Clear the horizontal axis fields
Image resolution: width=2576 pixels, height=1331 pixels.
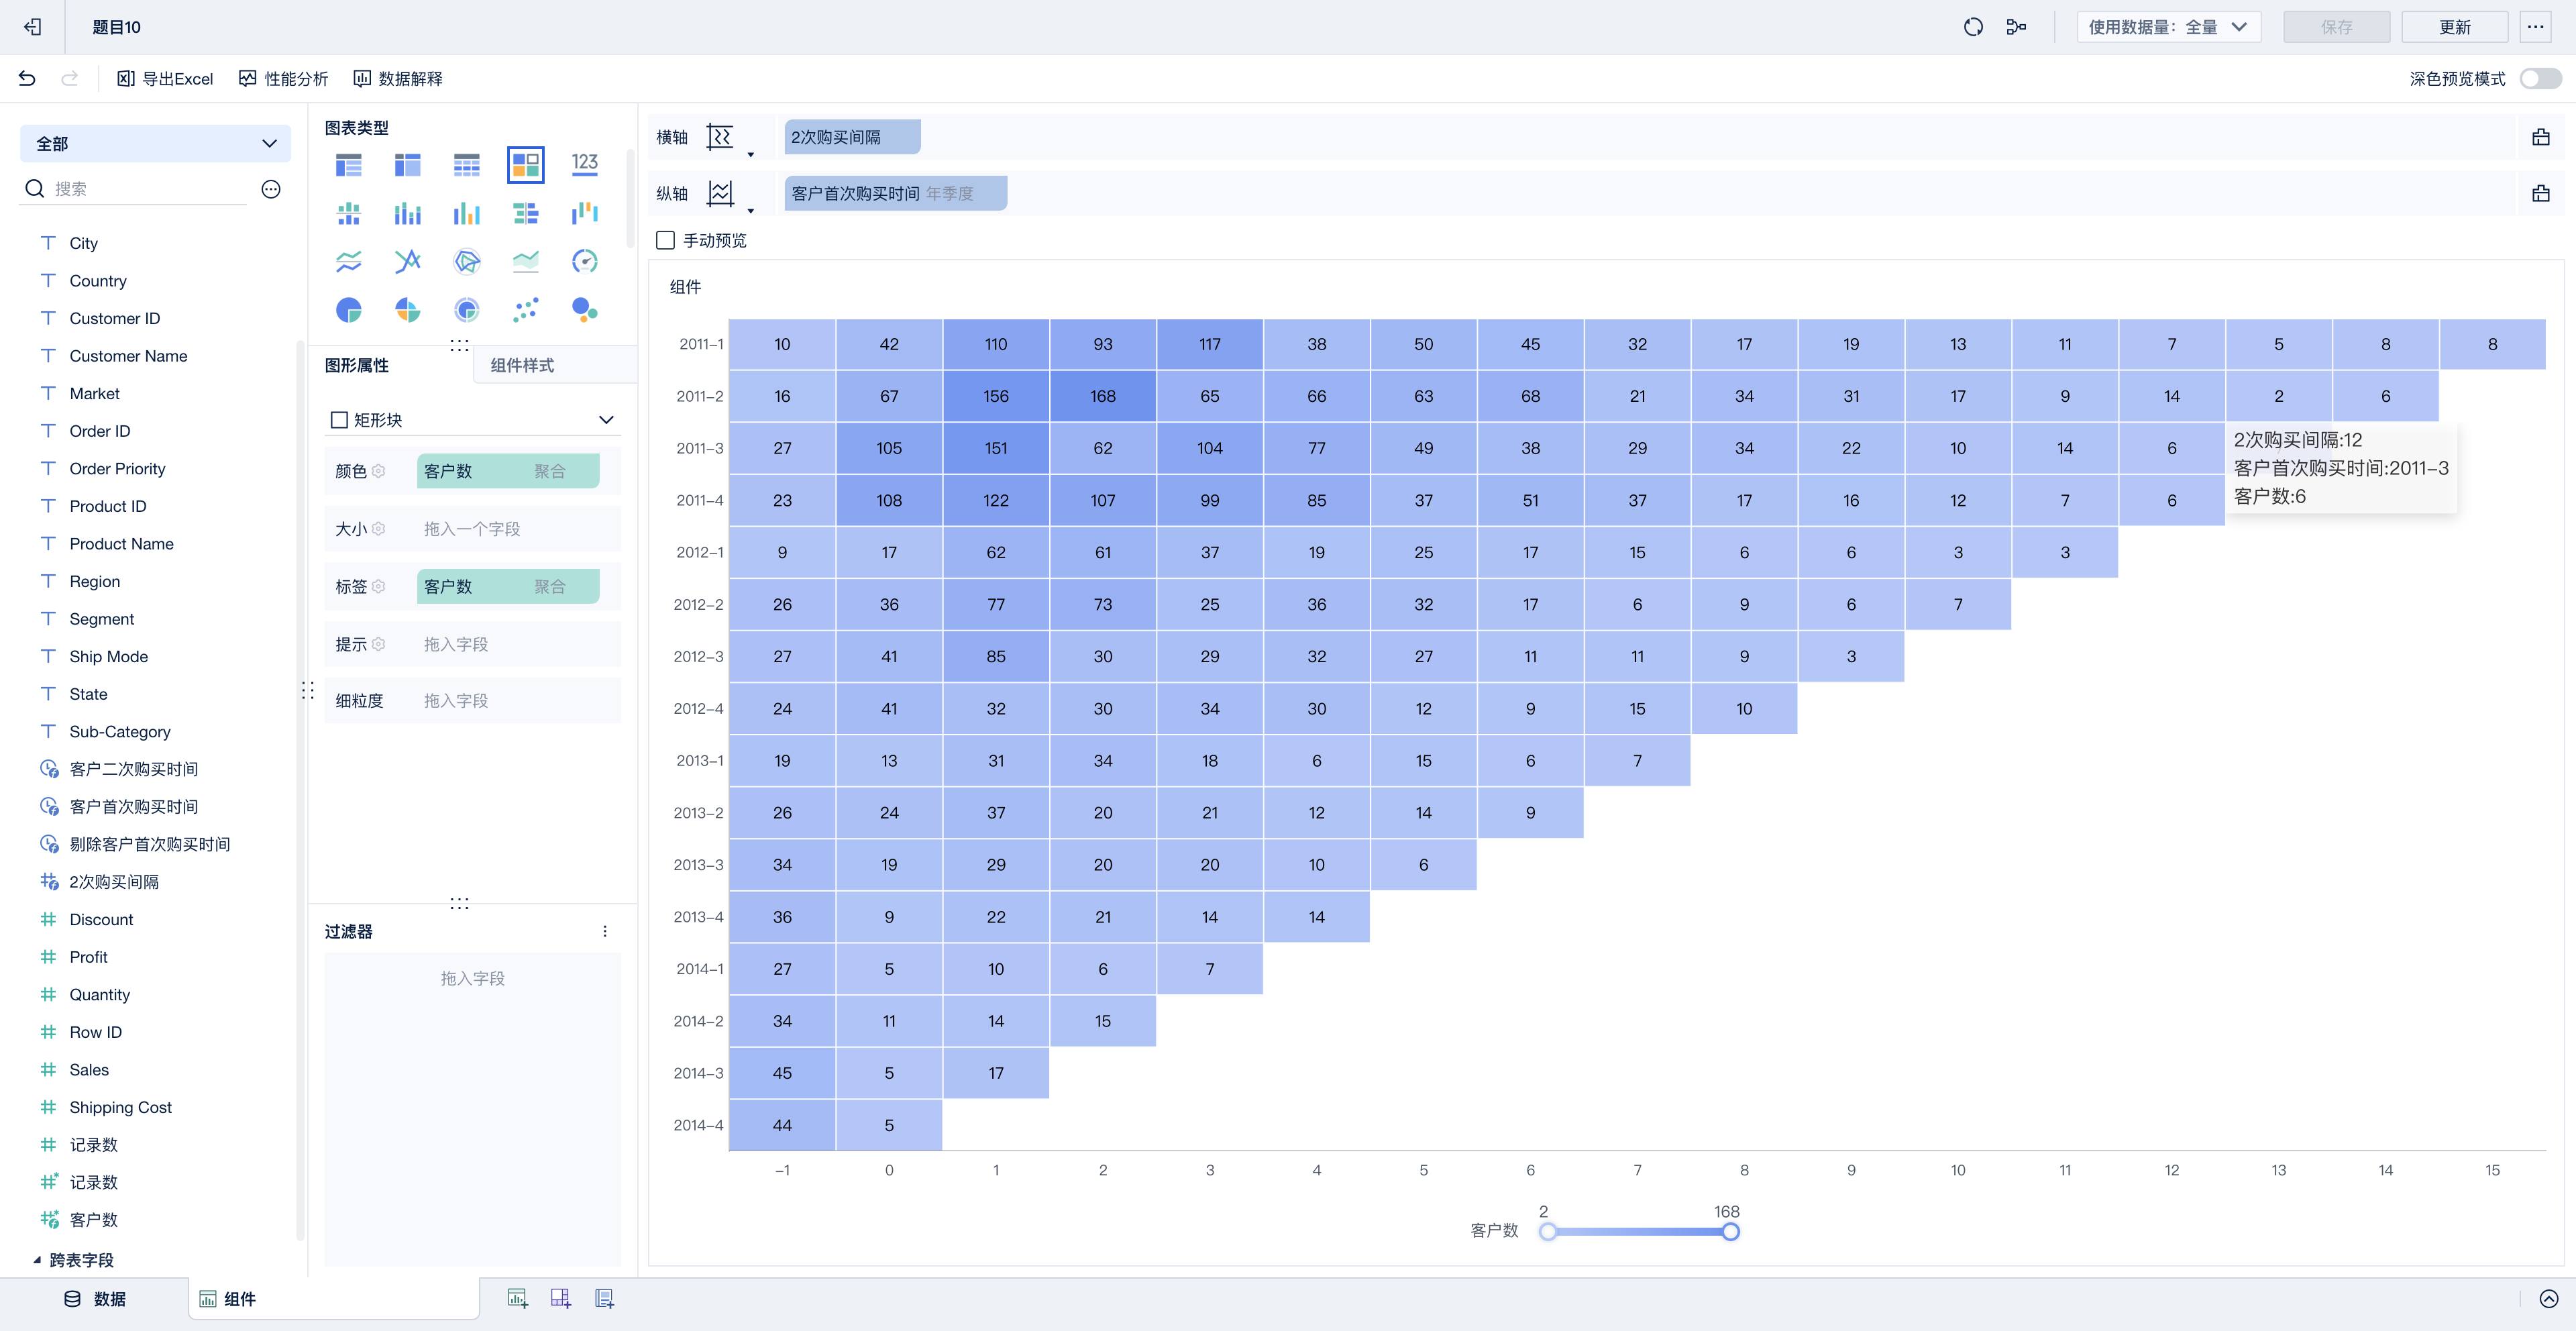[x=2540, y=137]
